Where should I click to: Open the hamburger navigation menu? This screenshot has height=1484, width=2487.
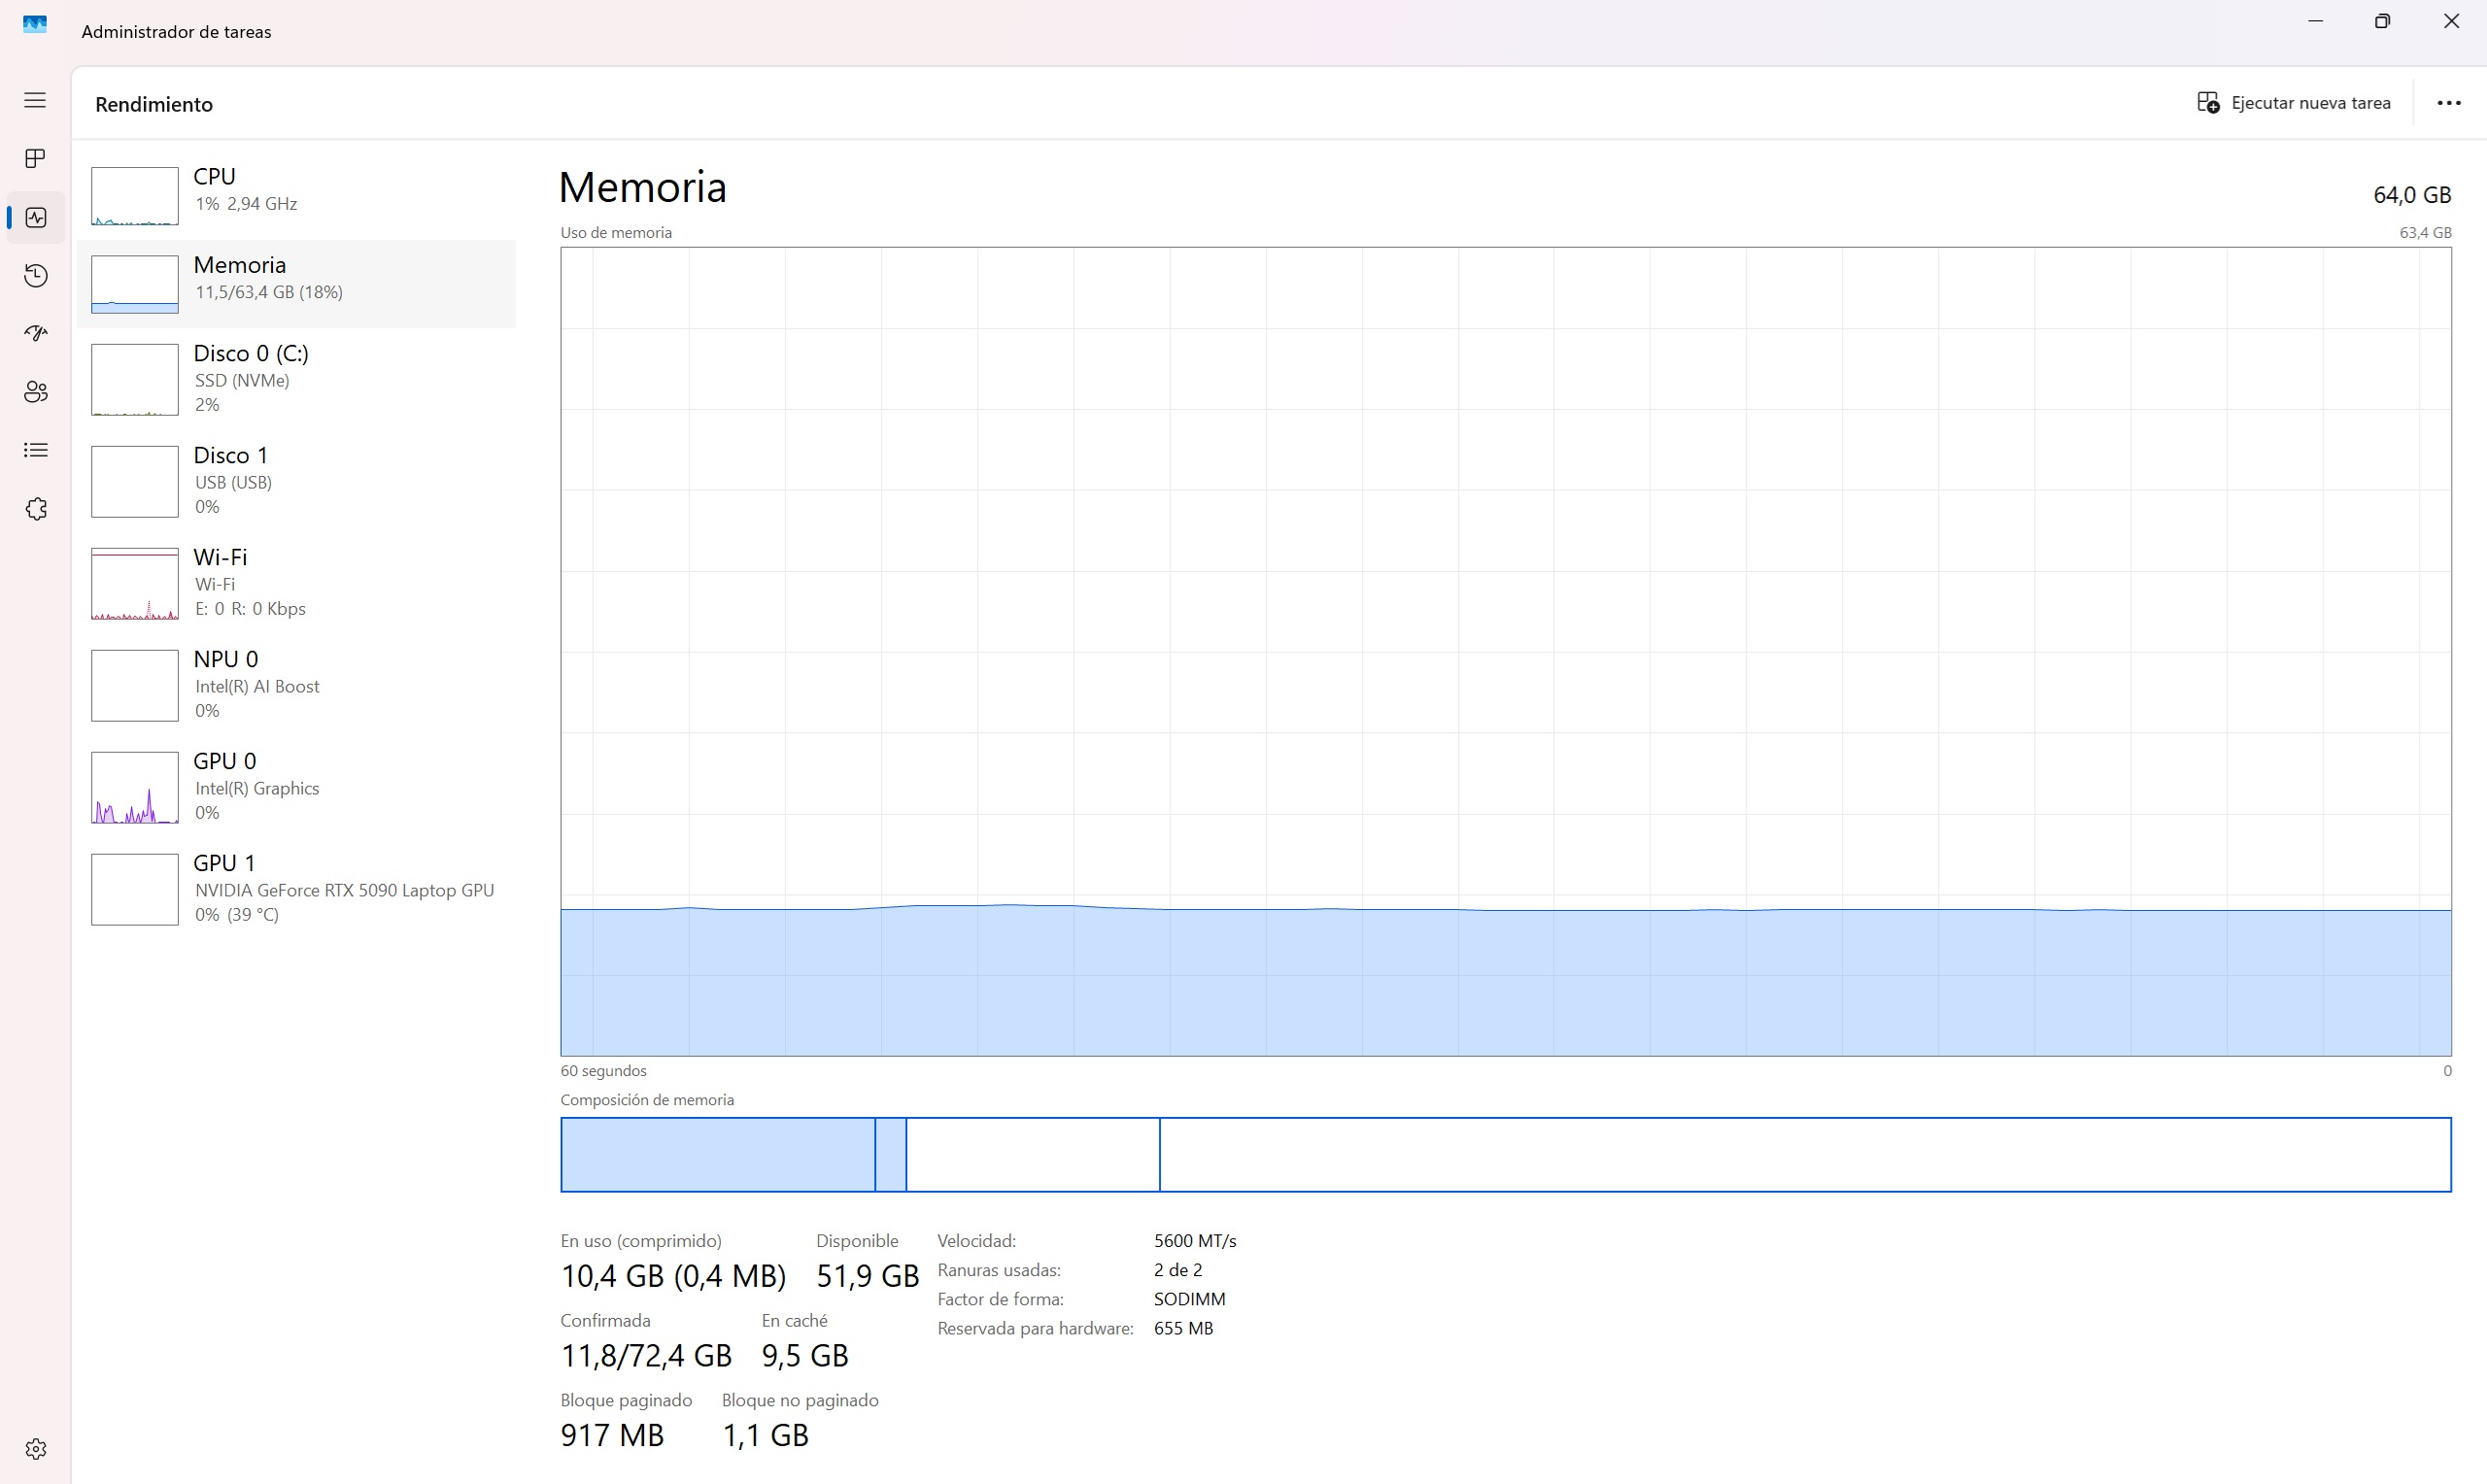[x=35, y=100]
